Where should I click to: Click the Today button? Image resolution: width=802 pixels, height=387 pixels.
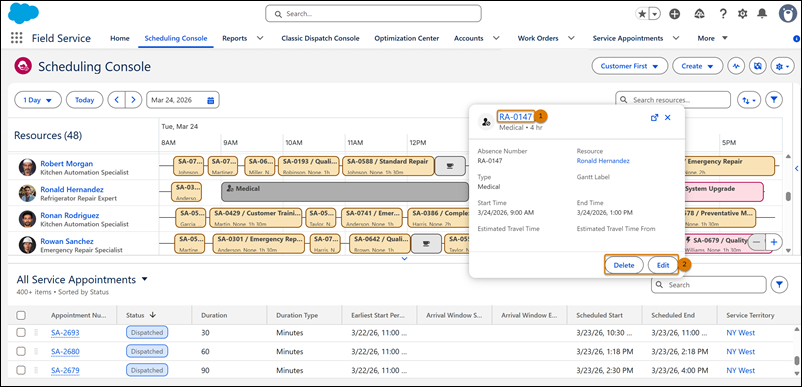(x=84, y=100)
